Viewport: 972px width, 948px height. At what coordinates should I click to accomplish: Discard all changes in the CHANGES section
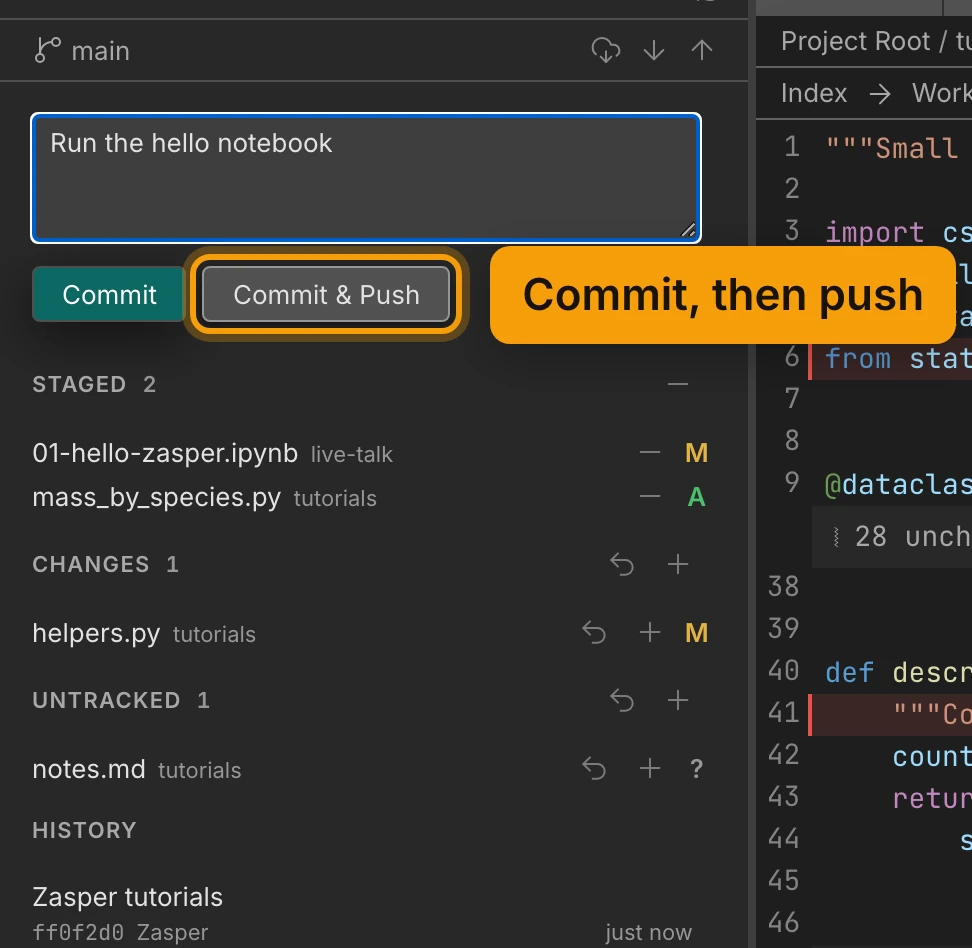click(x=622, y=564)
